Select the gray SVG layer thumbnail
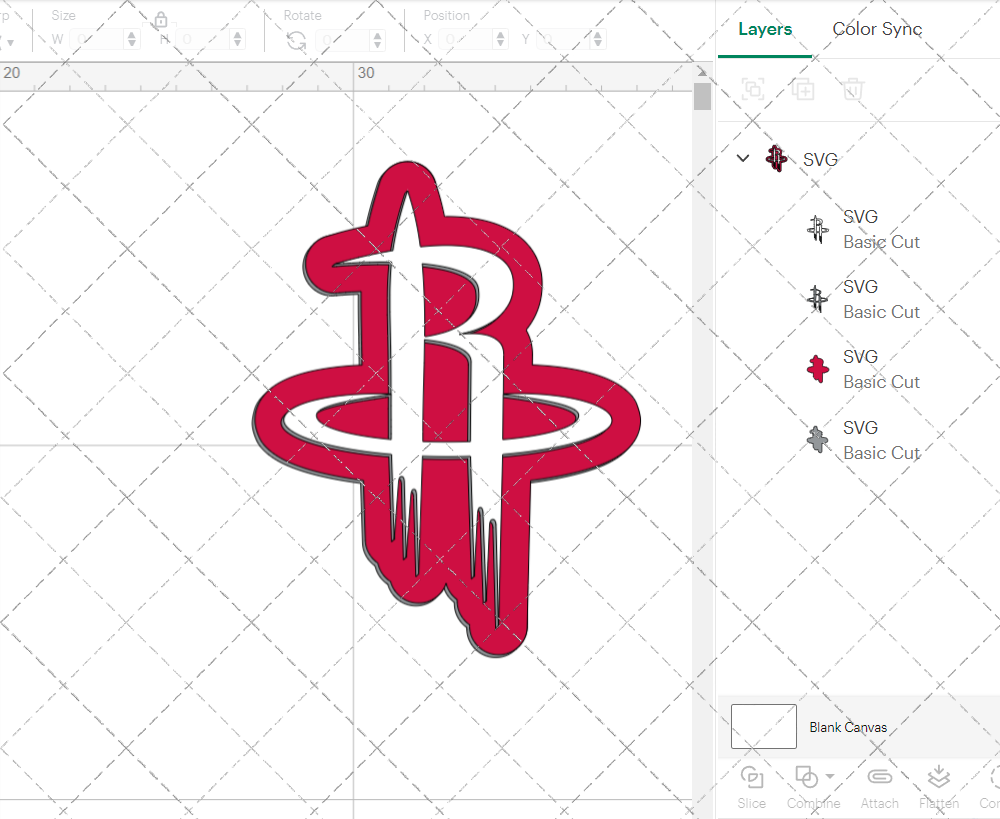 818,439
